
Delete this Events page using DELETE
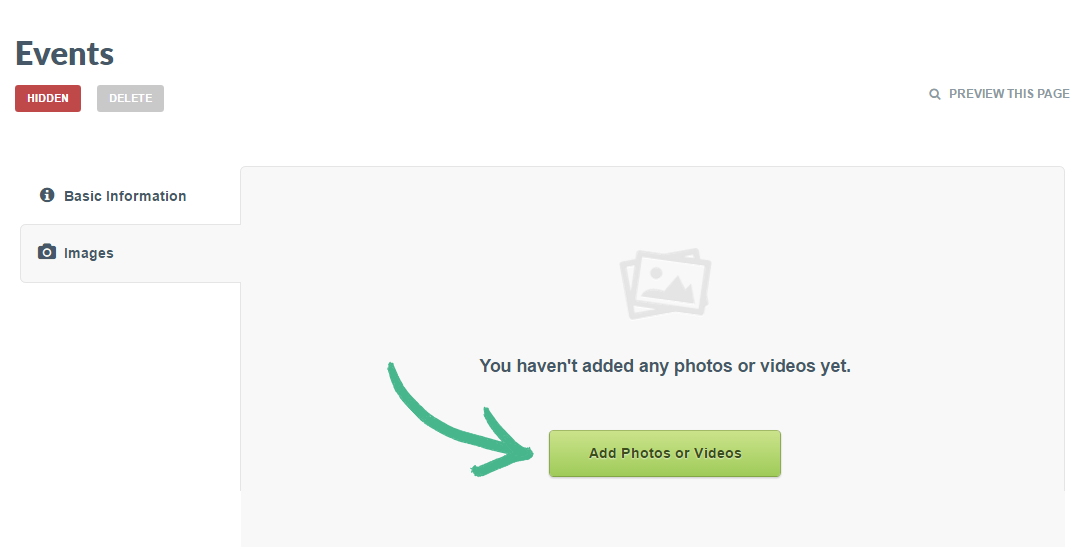[130, 98]
